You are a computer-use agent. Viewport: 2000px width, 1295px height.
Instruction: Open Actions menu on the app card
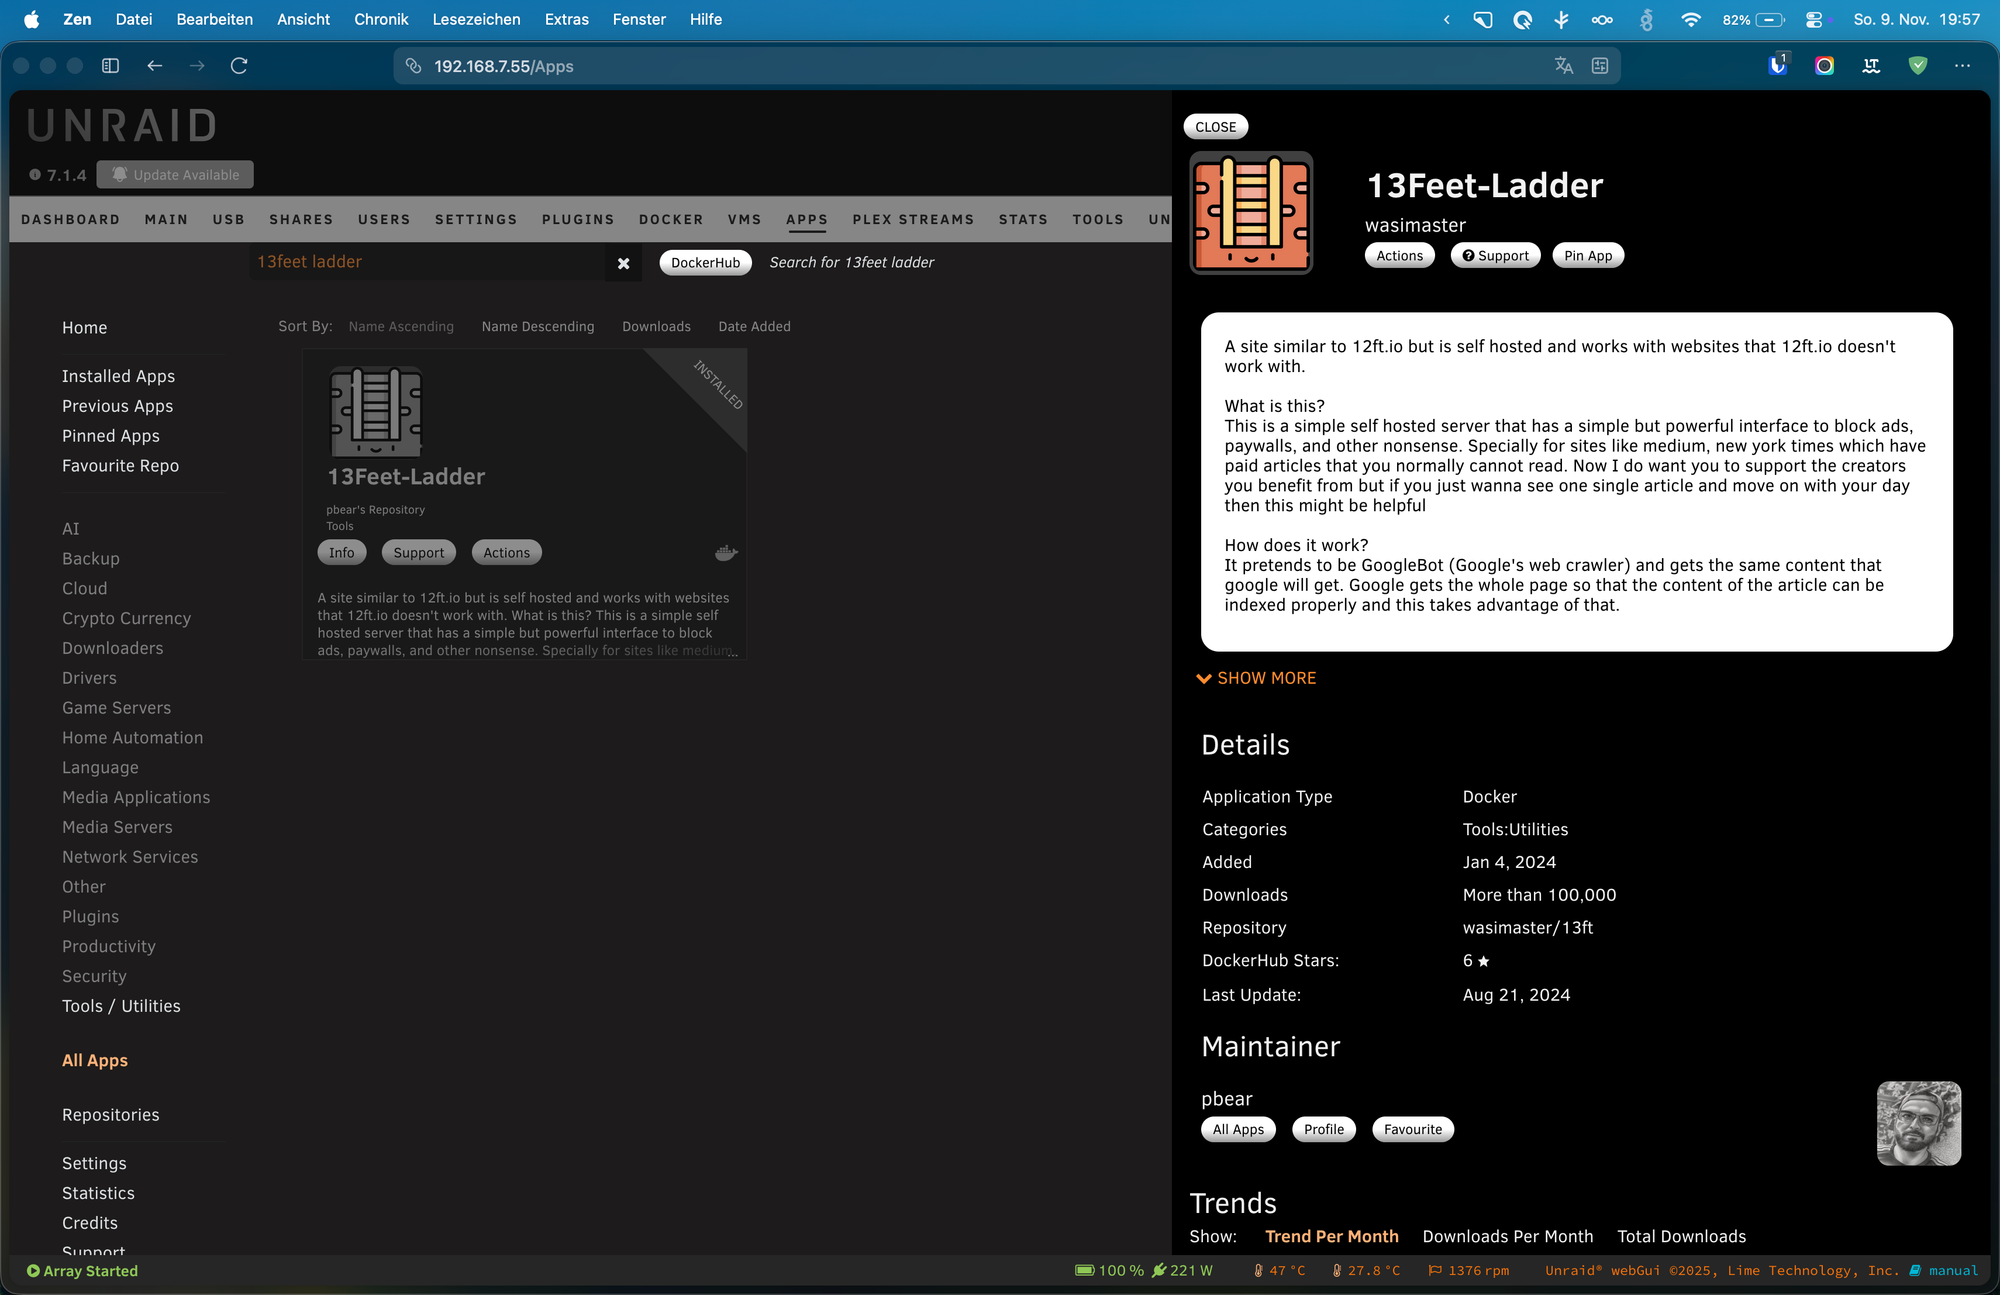pos(506,553)
